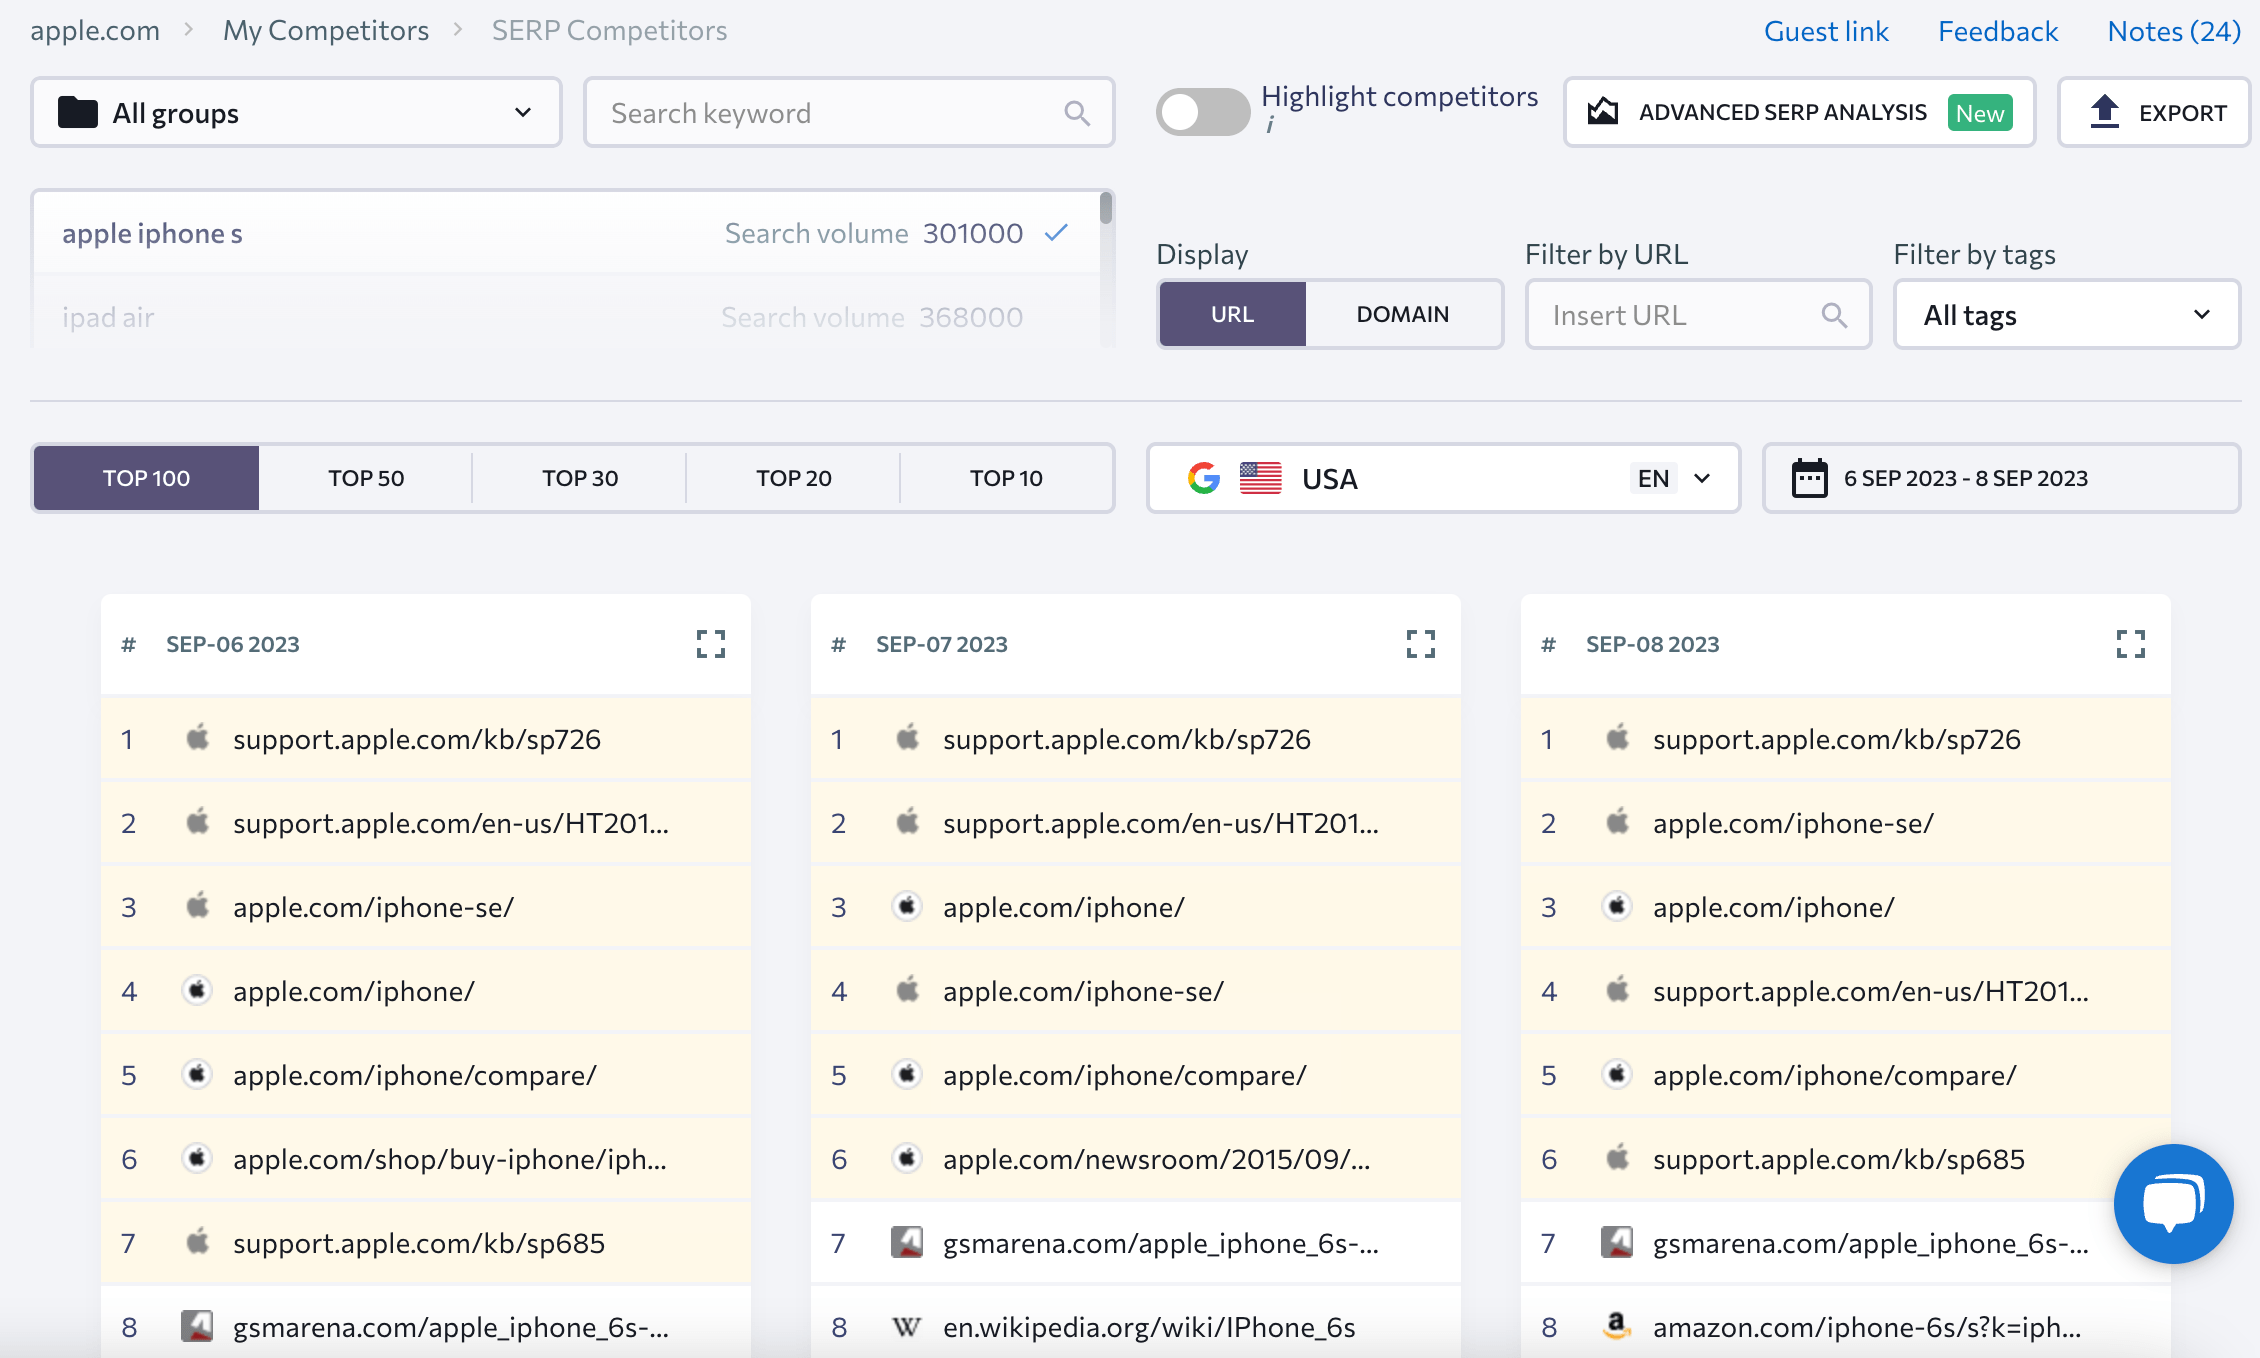2260x1358 pixels.
Task: Select the TOP 10 tab
Action: coord(1006,476)
